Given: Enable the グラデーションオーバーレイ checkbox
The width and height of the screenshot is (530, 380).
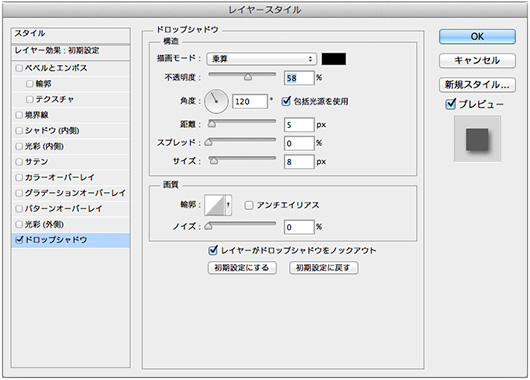Looking at the screenshot, I should 19,193.
